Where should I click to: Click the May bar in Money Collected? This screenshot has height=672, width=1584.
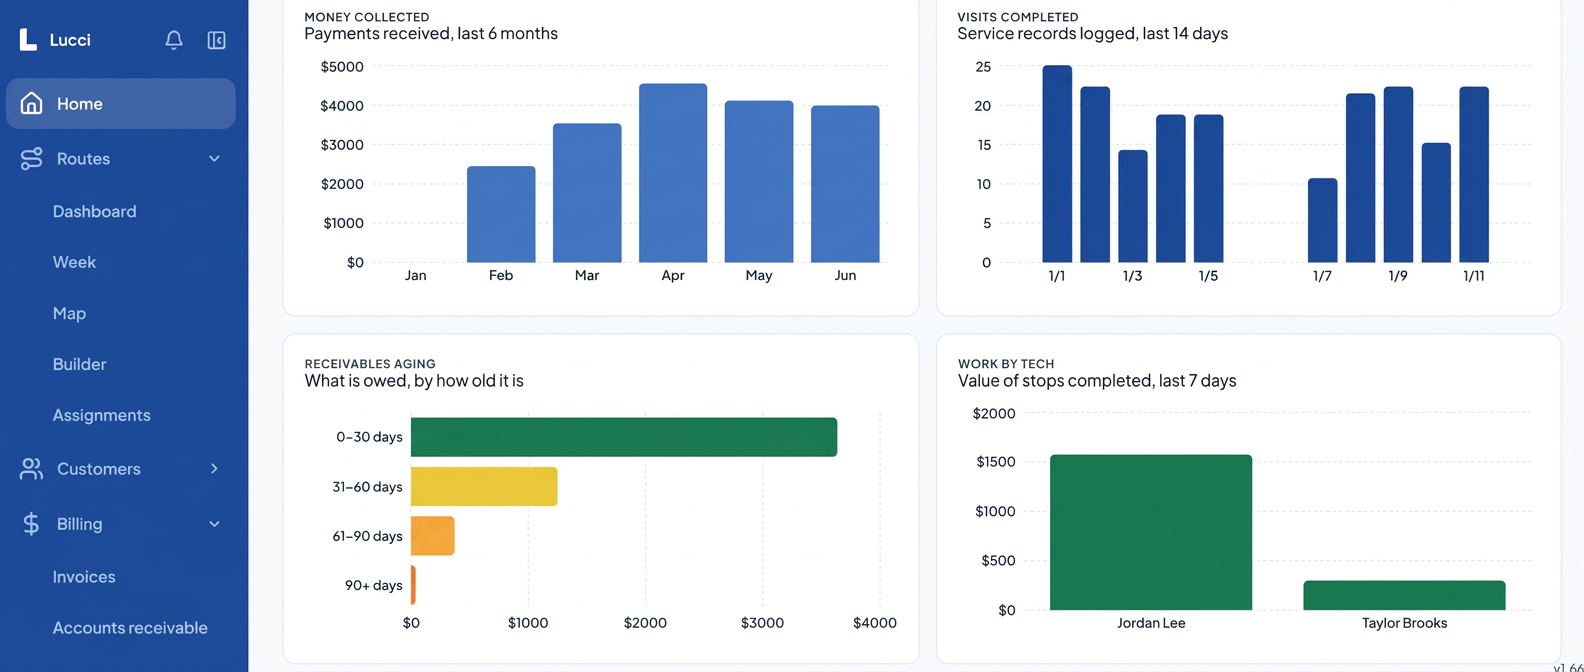[x=759, y=181]
